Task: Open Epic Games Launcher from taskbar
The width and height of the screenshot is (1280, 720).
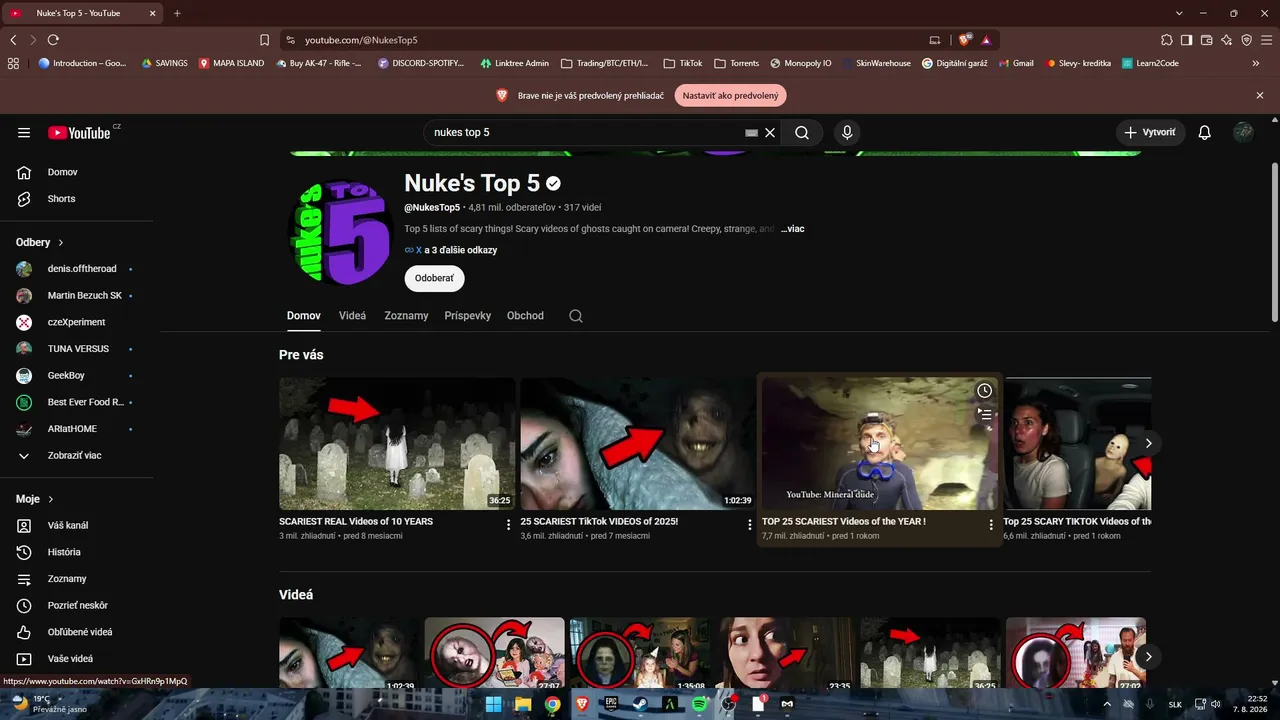Action: 611,704
